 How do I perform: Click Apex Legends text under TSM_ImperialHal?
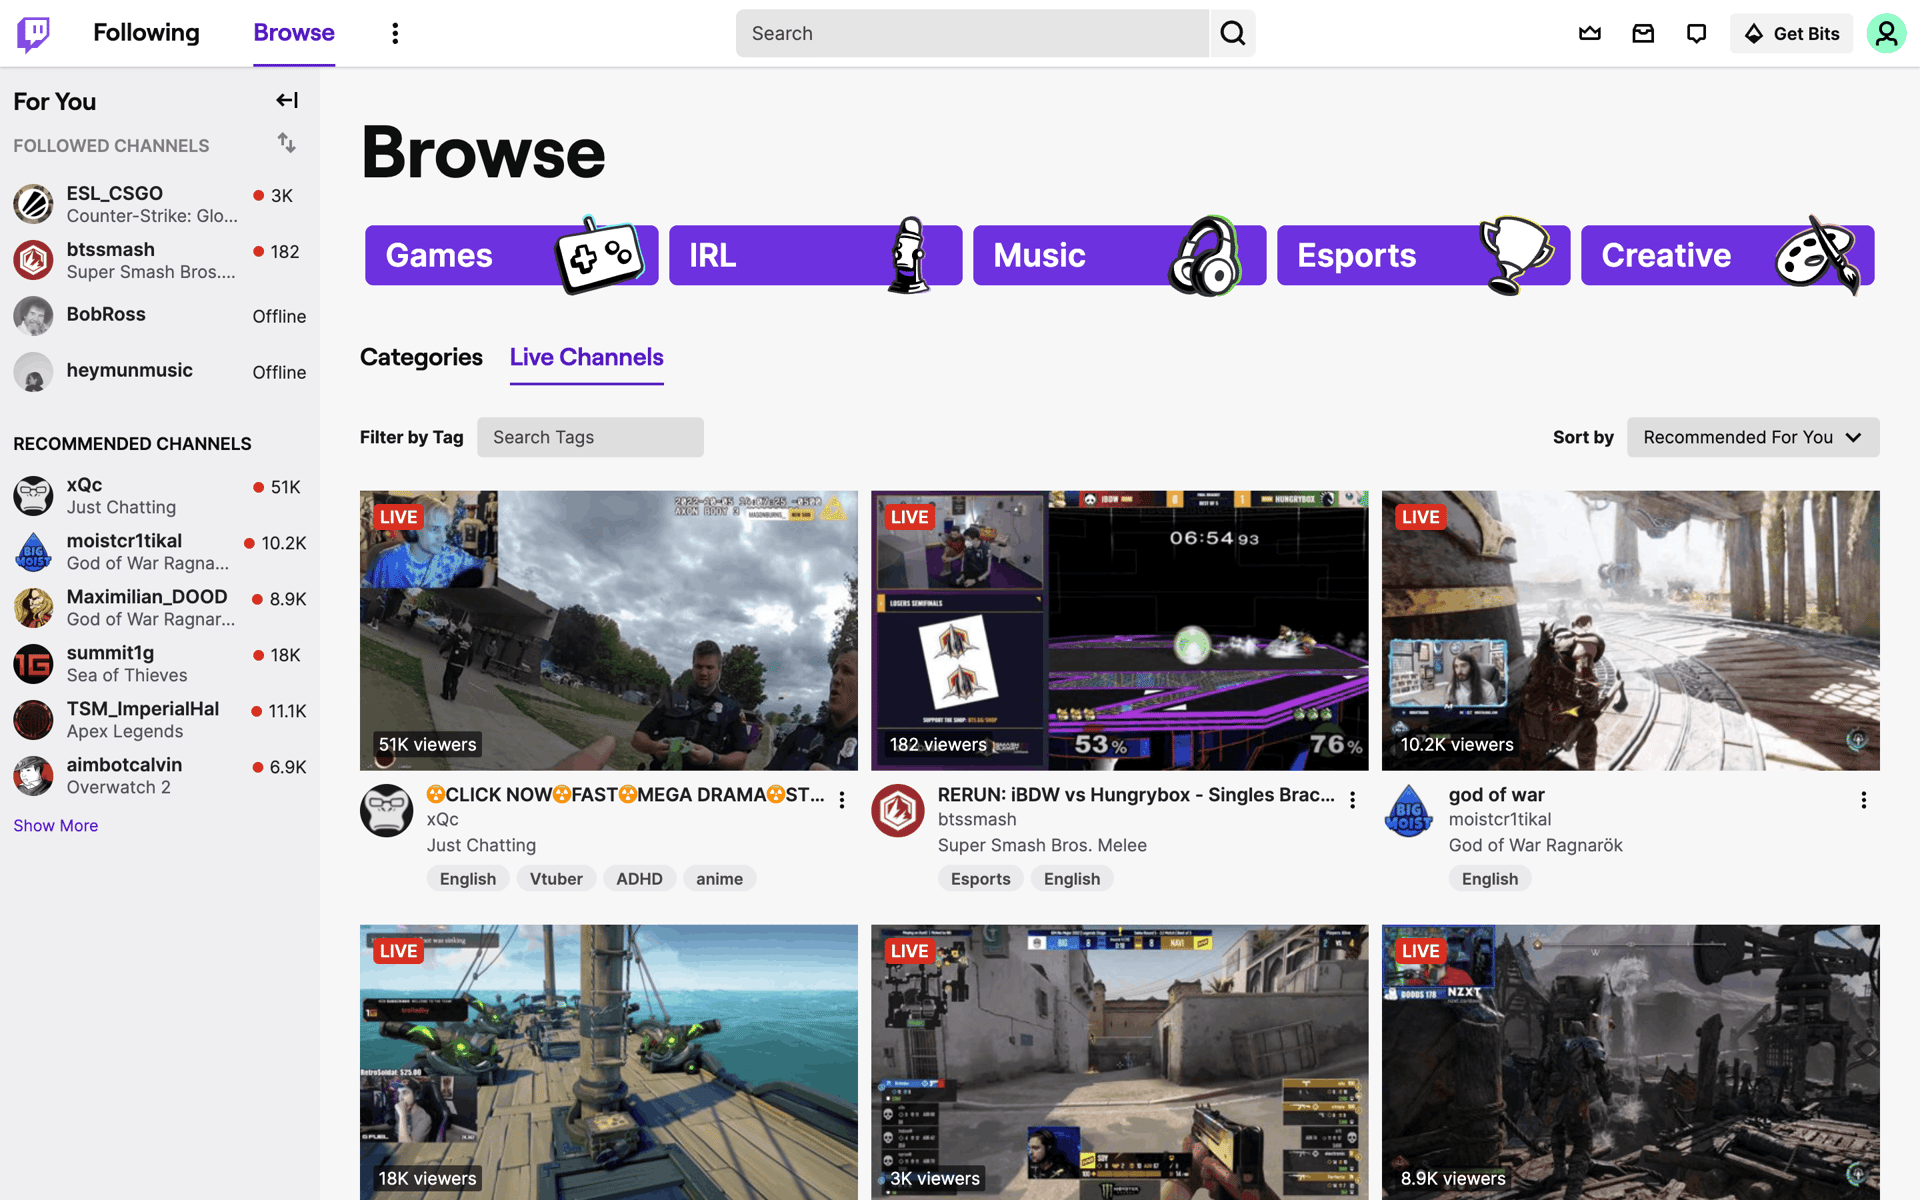tap(125, 732)
